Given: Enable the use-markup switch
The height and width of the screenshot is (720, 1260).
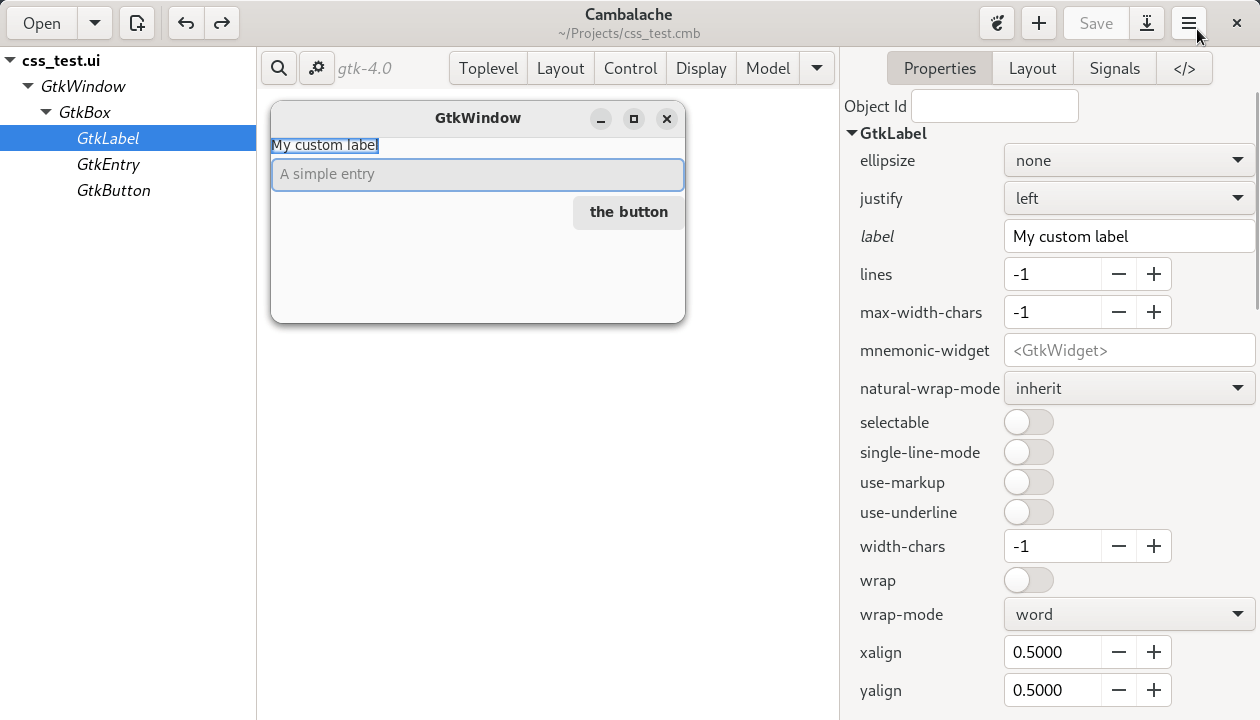Looking at the screenshot, I should click(x=1028, y=482).
